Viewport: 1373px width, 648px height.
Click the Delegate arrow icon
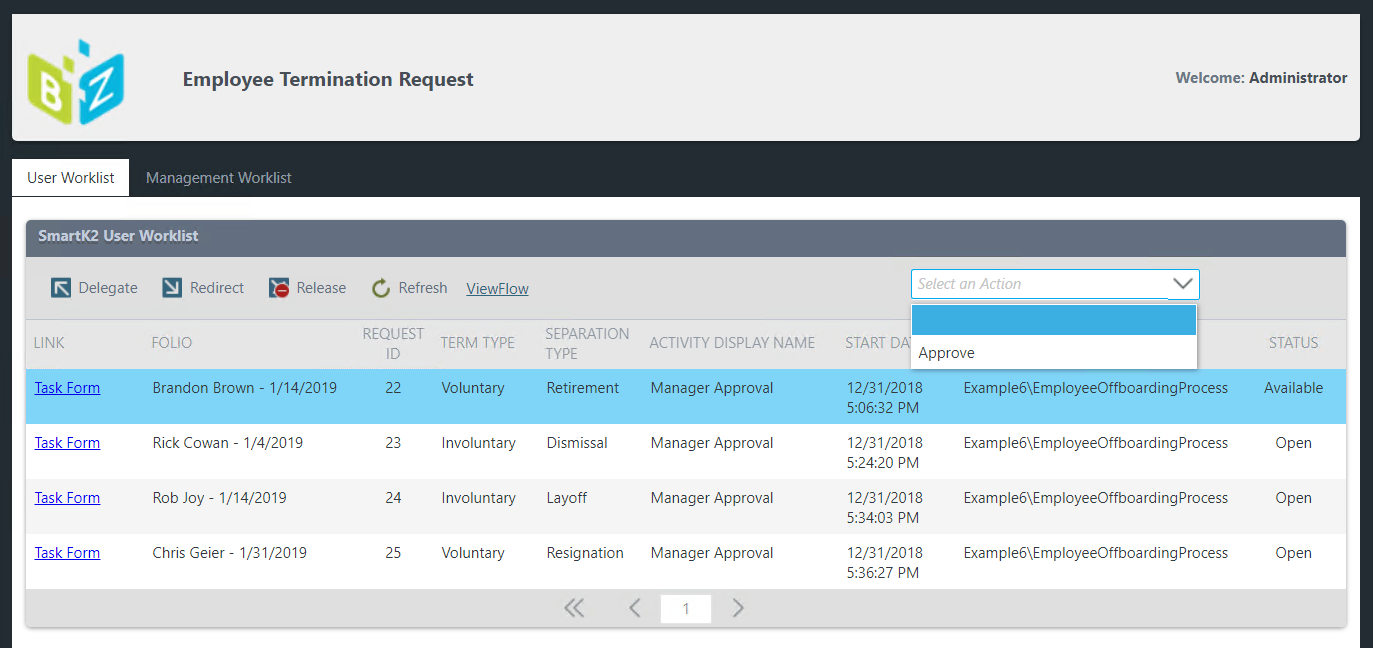click(x=61, y=288)
